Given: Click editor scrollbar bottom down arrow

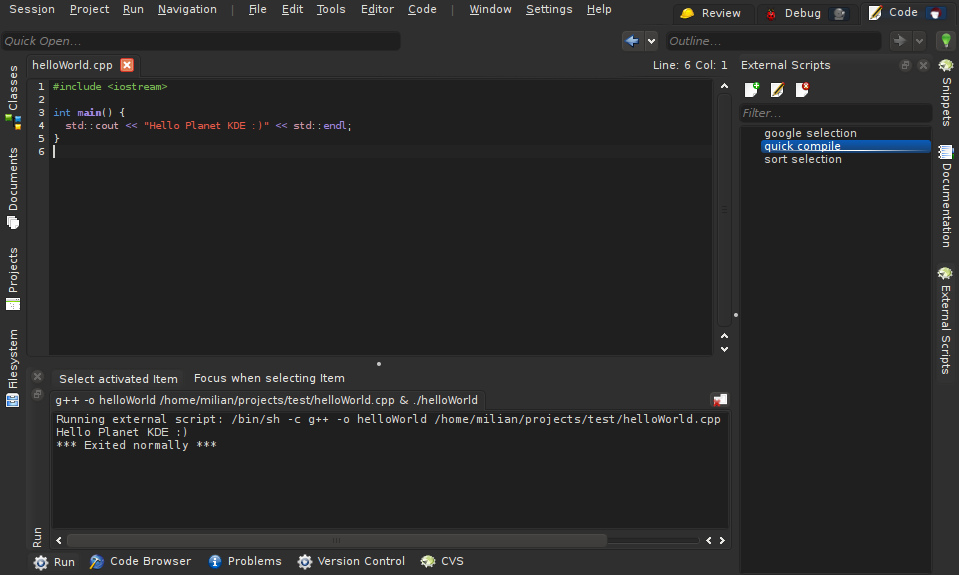Looking at the screenshot, I should pos(724,349).
